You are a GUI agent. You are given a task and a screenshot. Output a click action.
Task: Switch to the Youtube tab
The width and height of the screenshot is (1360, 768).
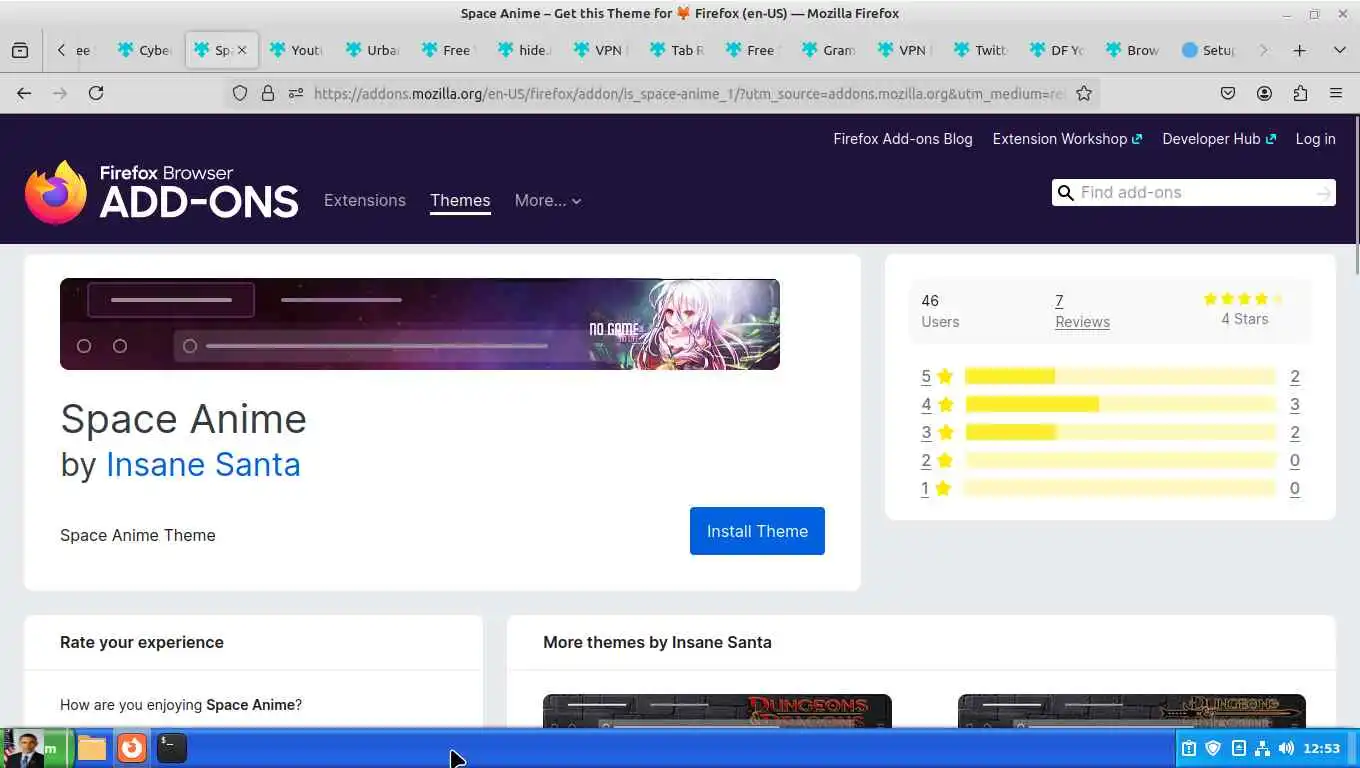(x=297, y=50)
